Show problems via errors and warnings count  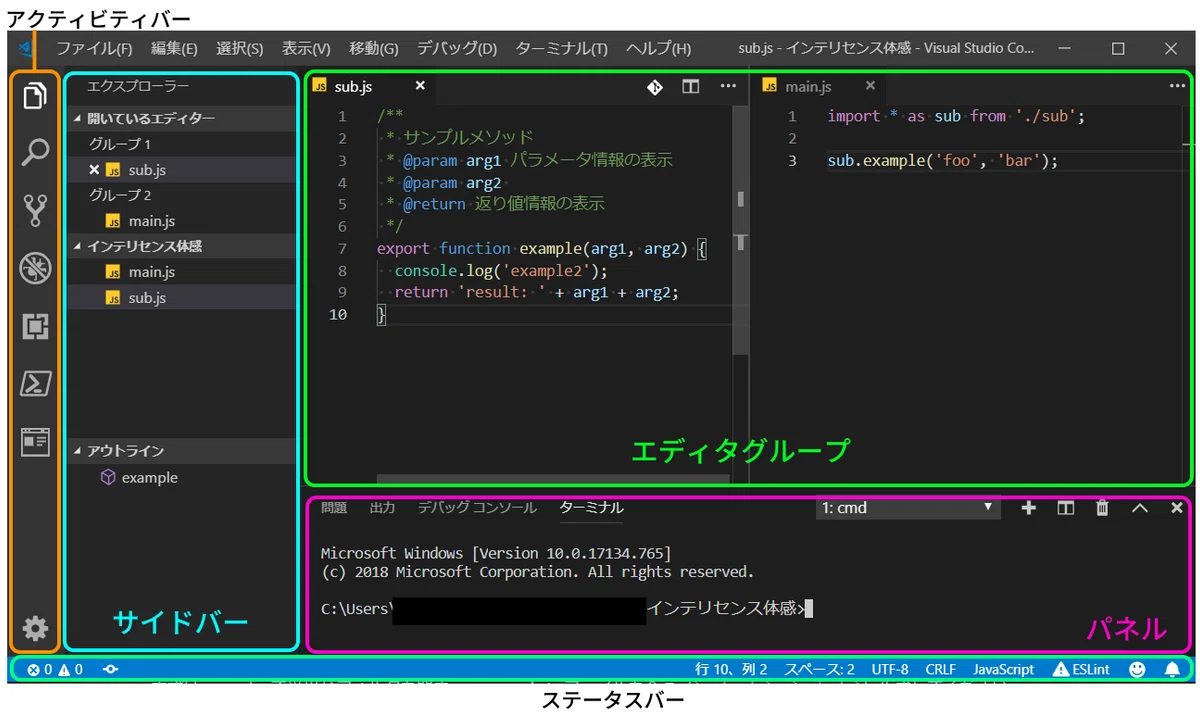[55, 669]
